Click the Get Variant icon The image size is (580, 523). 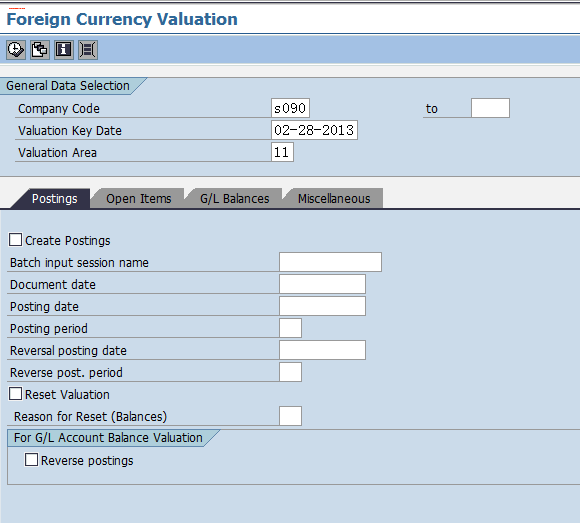tap(40, 50)
